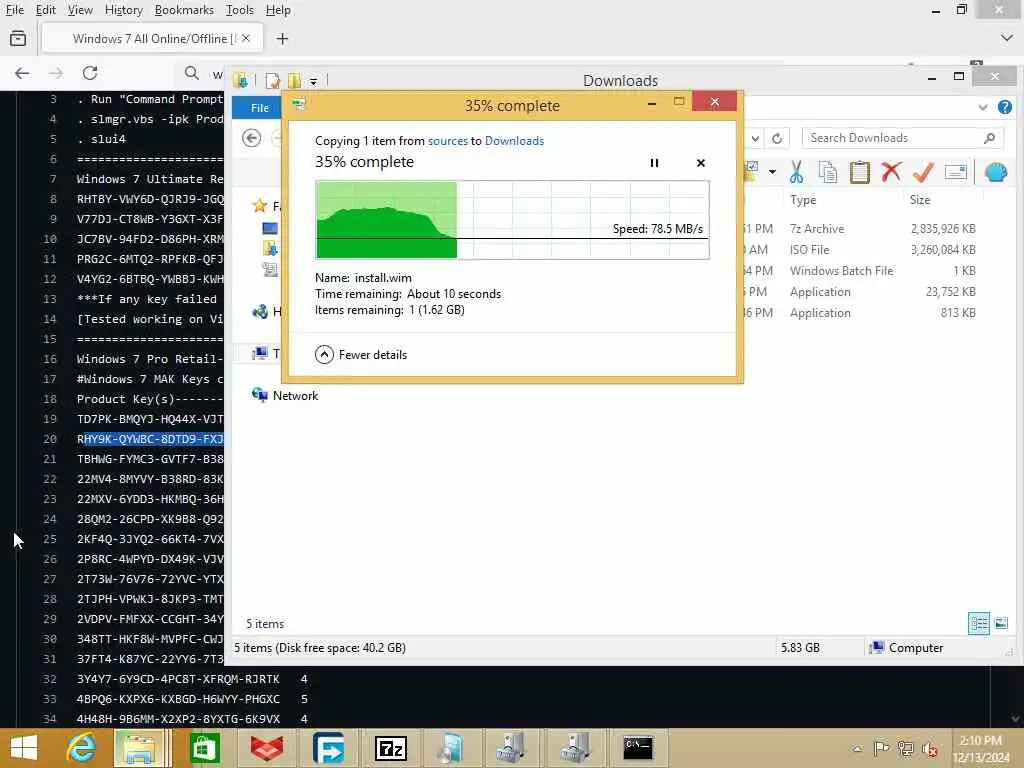Collapse the dialog via Fewer details

(360, 355)
